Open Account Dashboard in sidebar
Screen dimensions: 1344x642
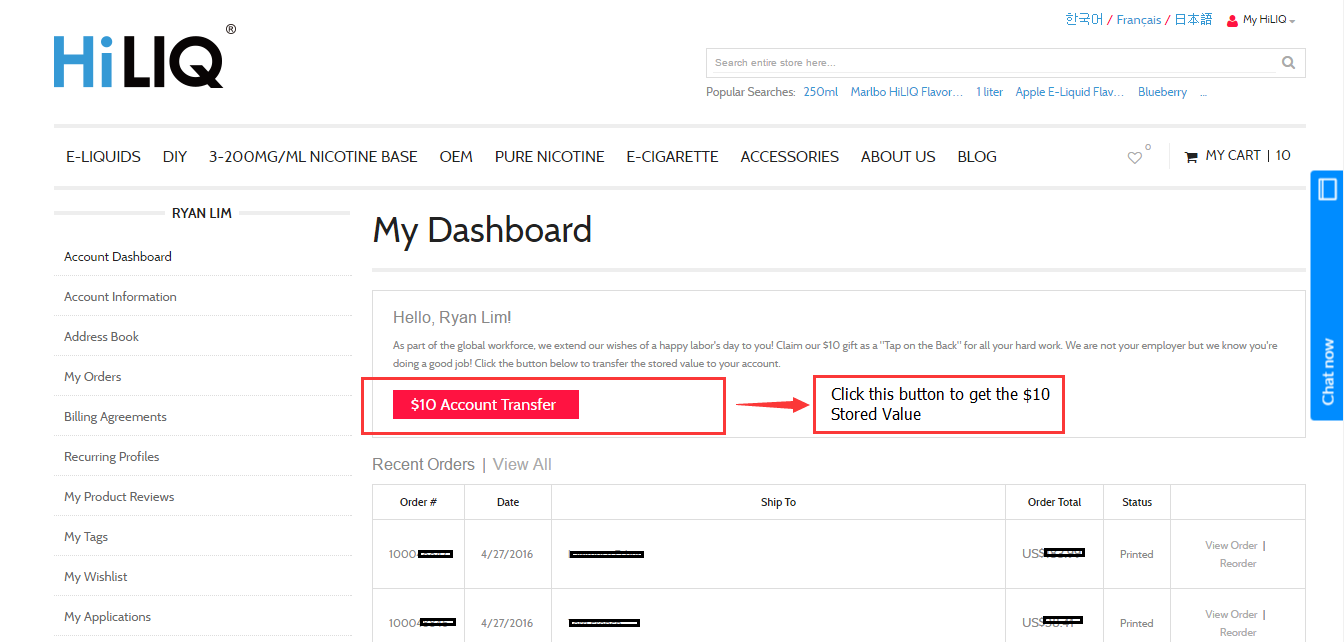pyautogui.click(x=118, y=257)
